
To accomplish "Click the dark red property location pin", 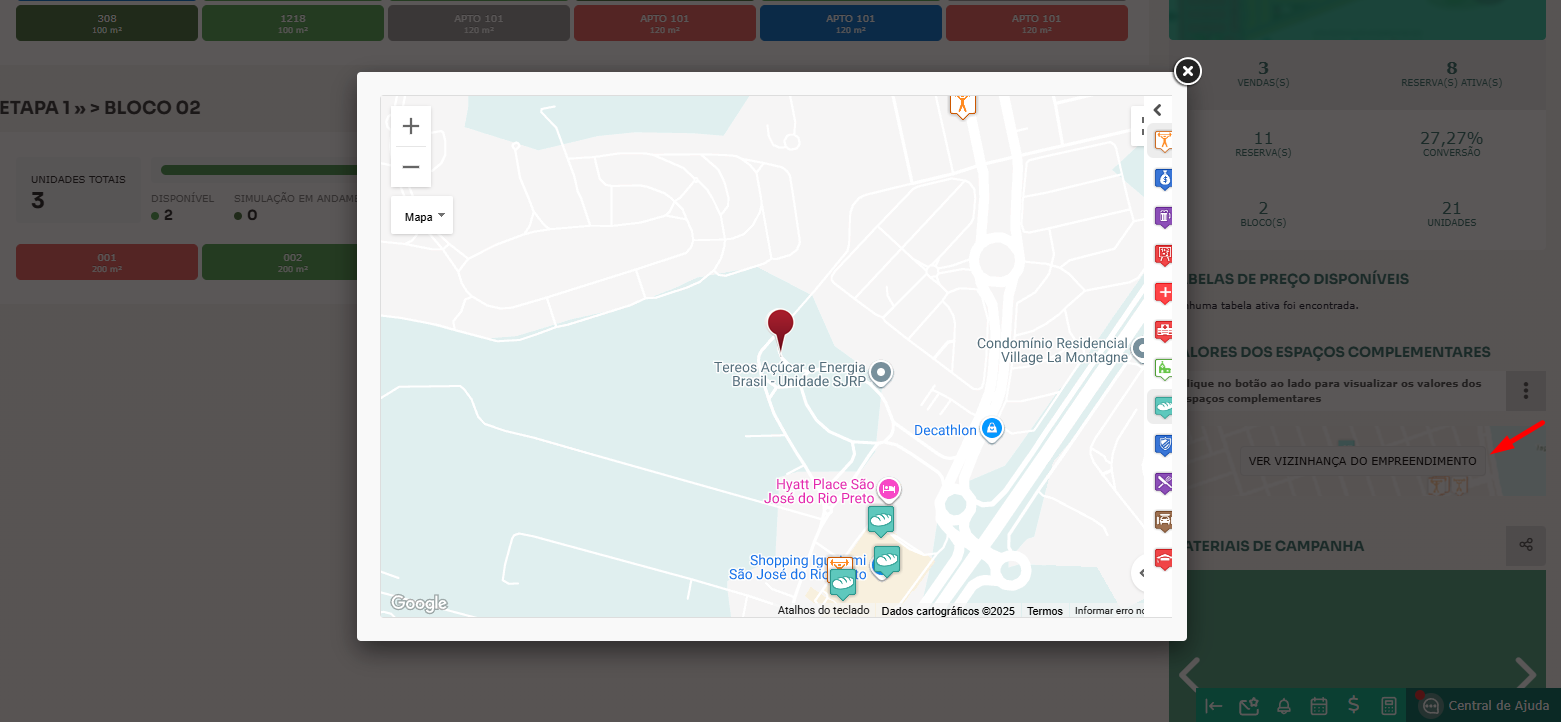I will click(780, 329).
